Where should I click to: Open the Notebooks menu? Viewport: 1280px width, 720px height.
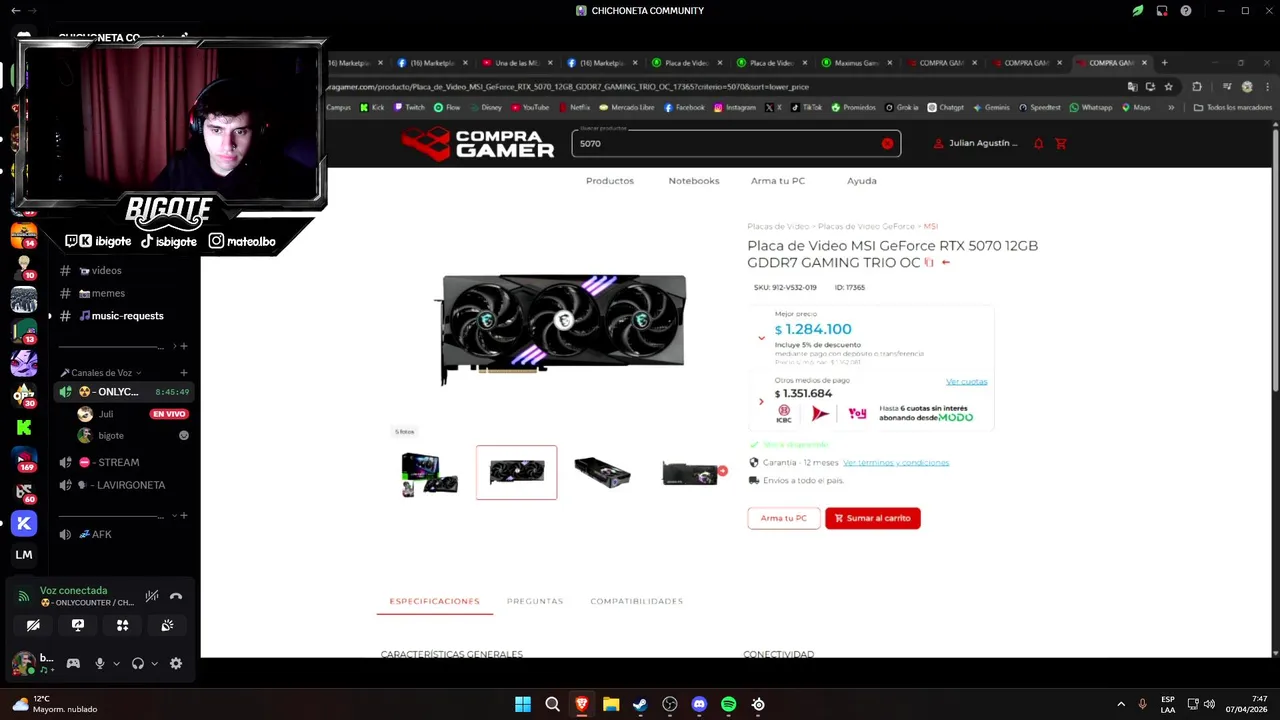tap(694, 181)
